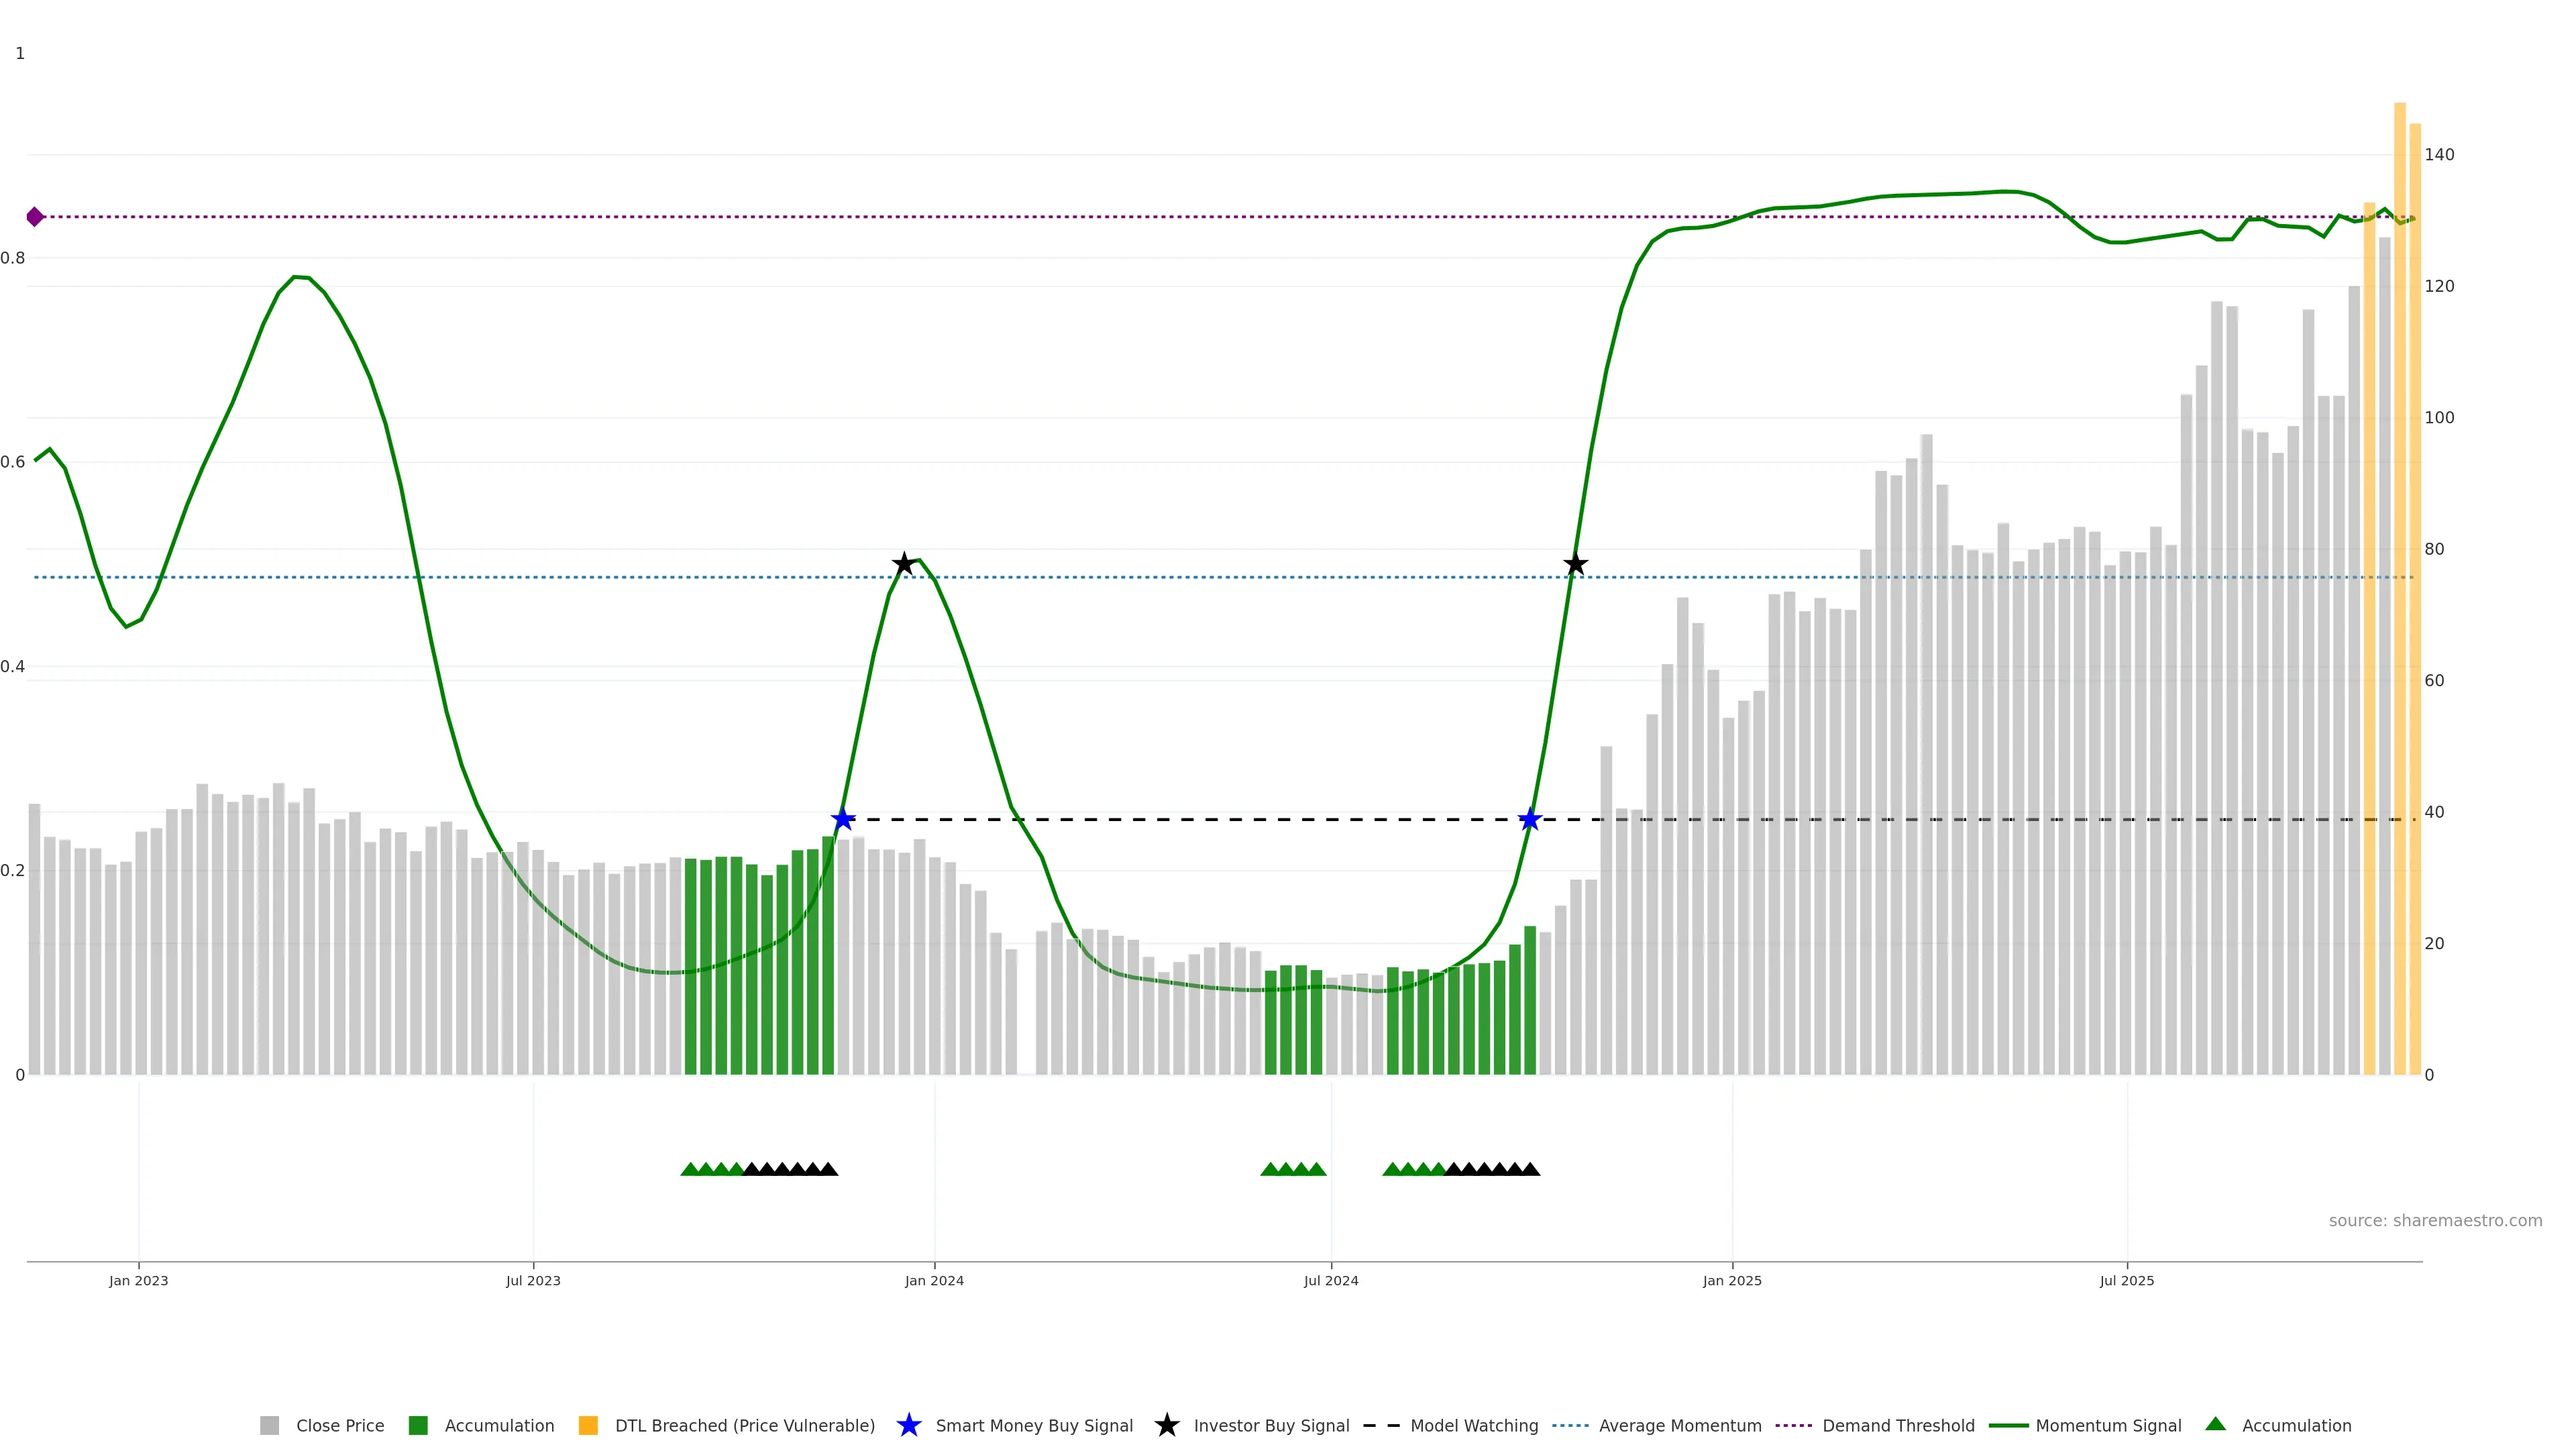
Task: Click the black star just before Jan 2024
Action: 904,564
